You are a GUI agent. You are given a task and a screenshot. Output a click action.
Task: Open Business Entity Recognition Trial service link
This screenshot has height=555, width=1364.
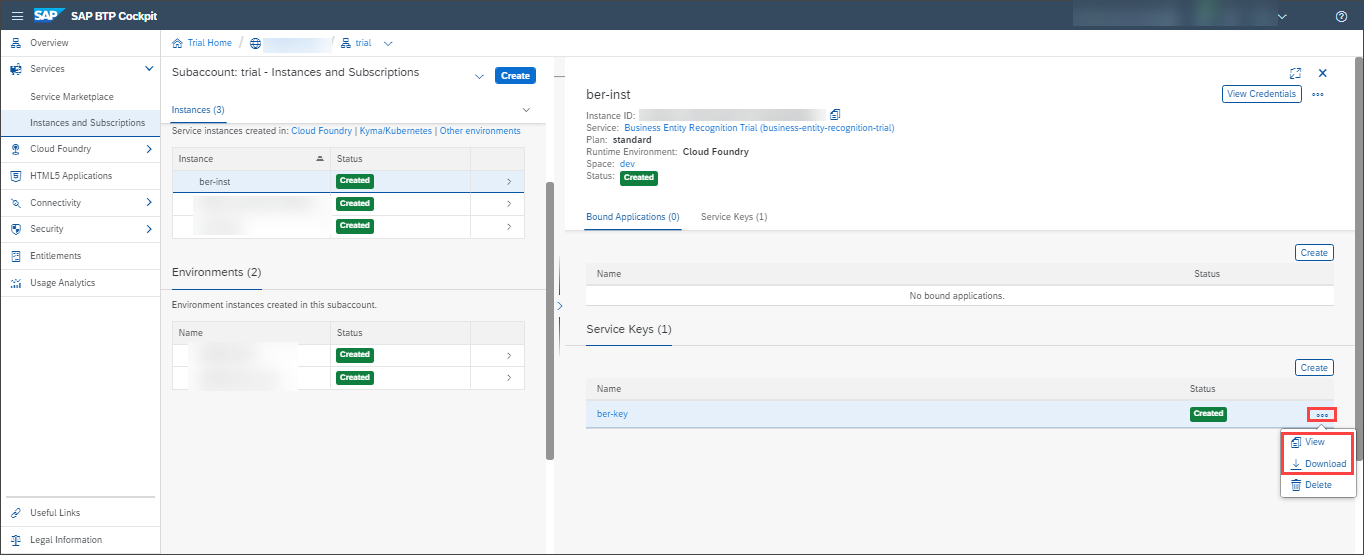click(759, 128)
